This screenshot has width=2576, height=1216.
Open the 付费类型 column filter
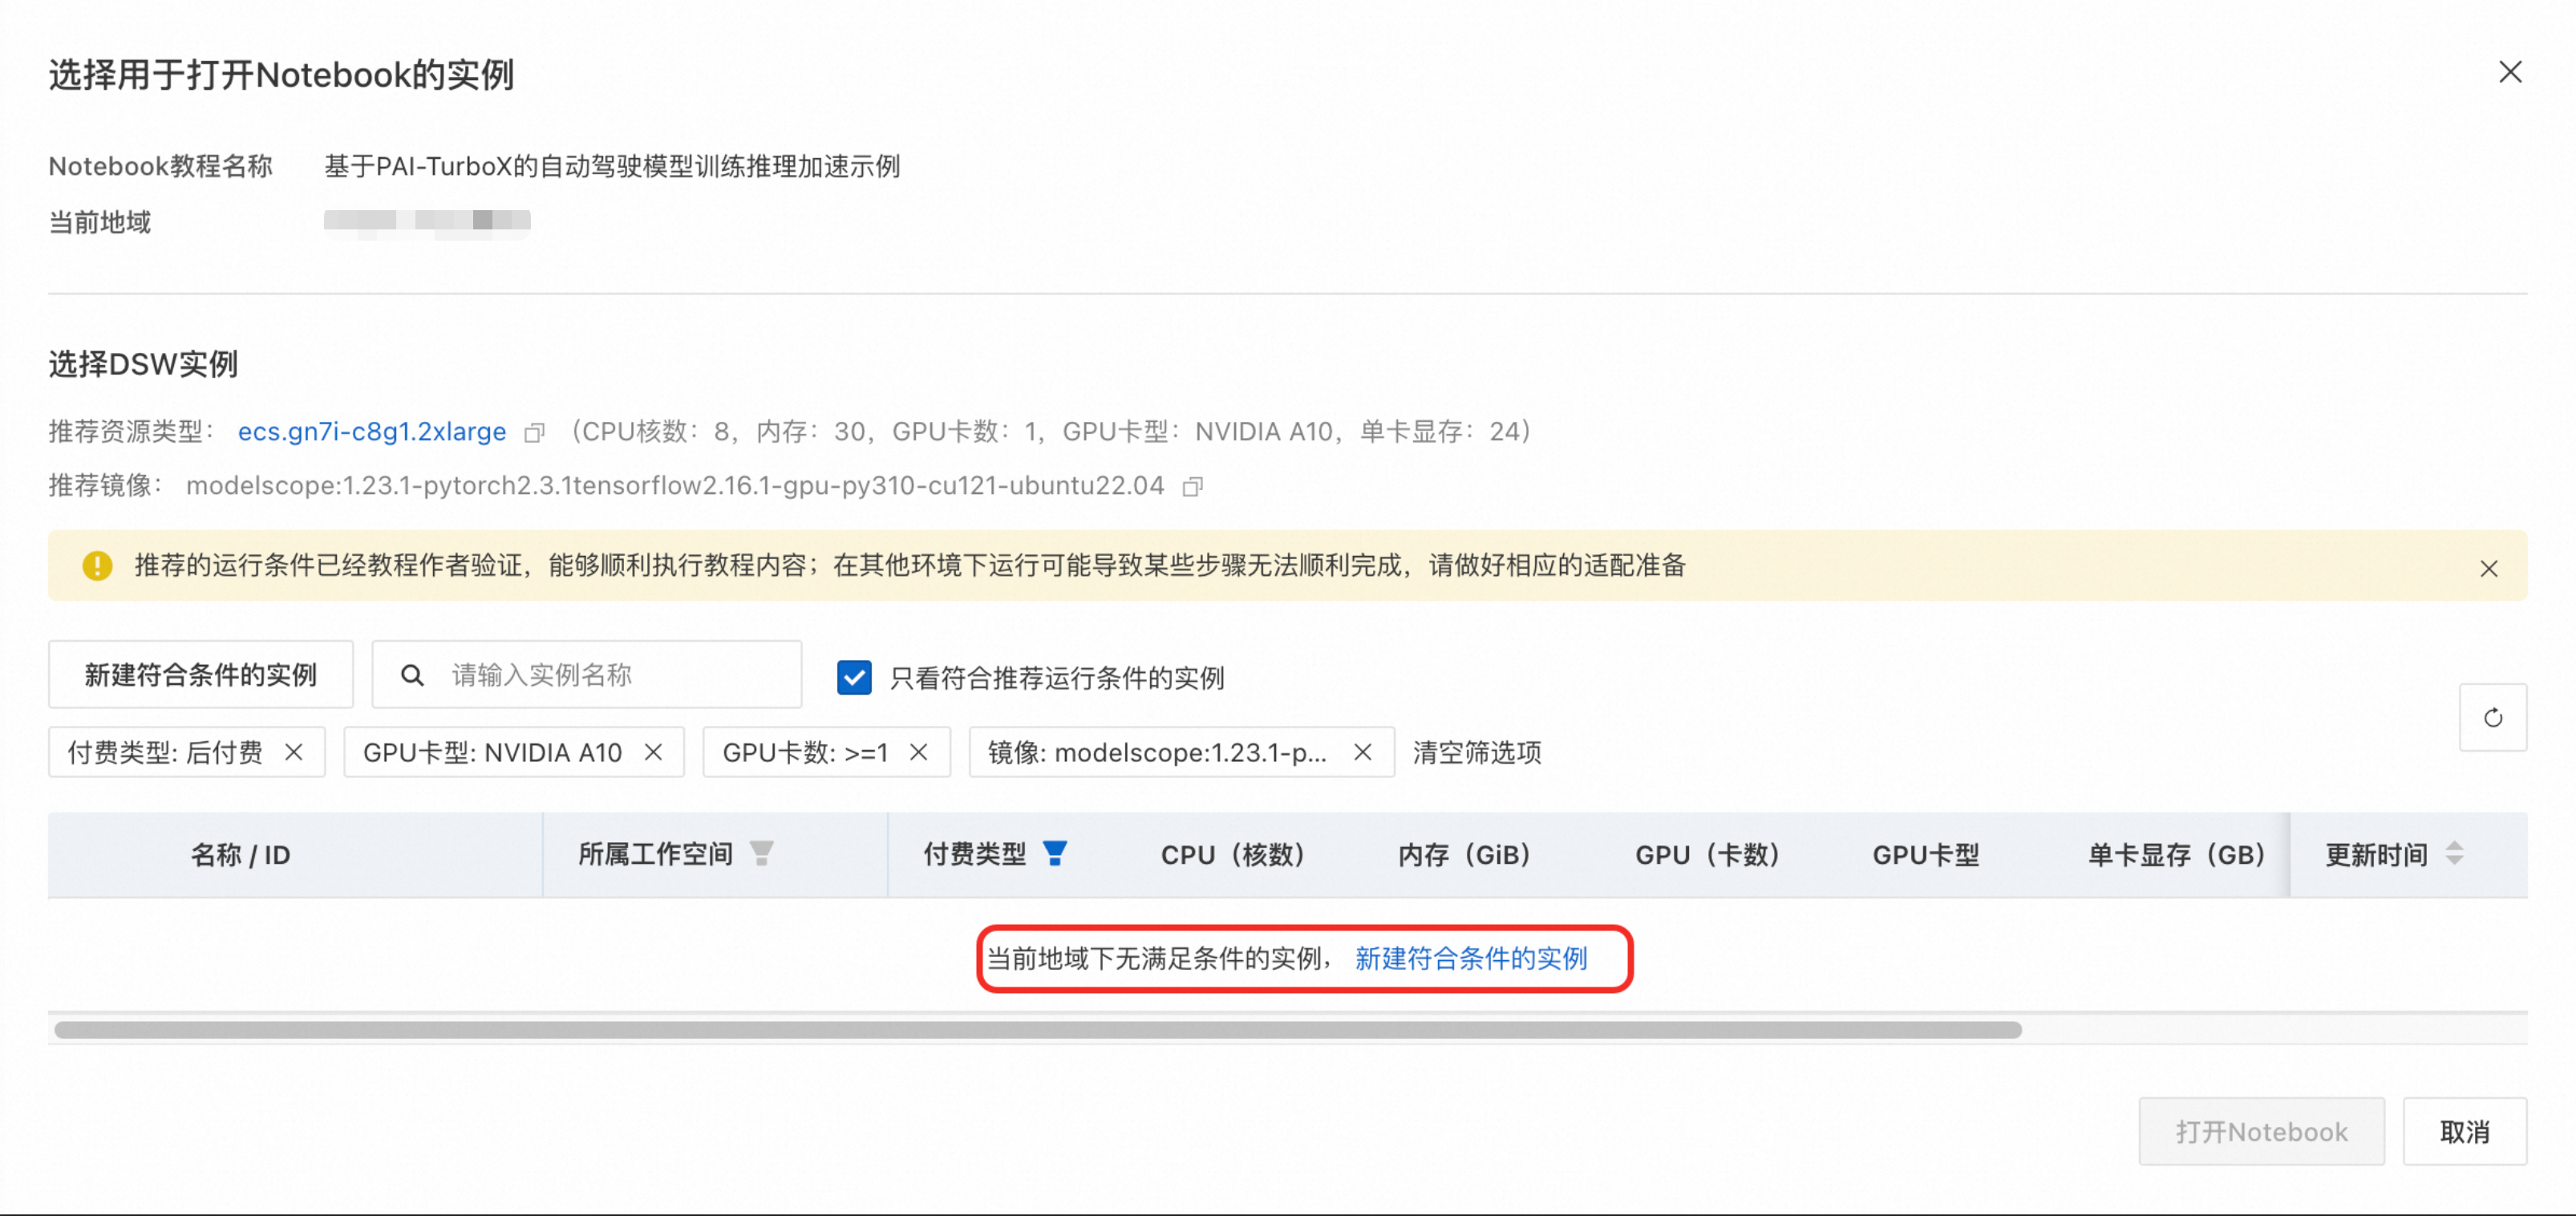(1054, 853)
